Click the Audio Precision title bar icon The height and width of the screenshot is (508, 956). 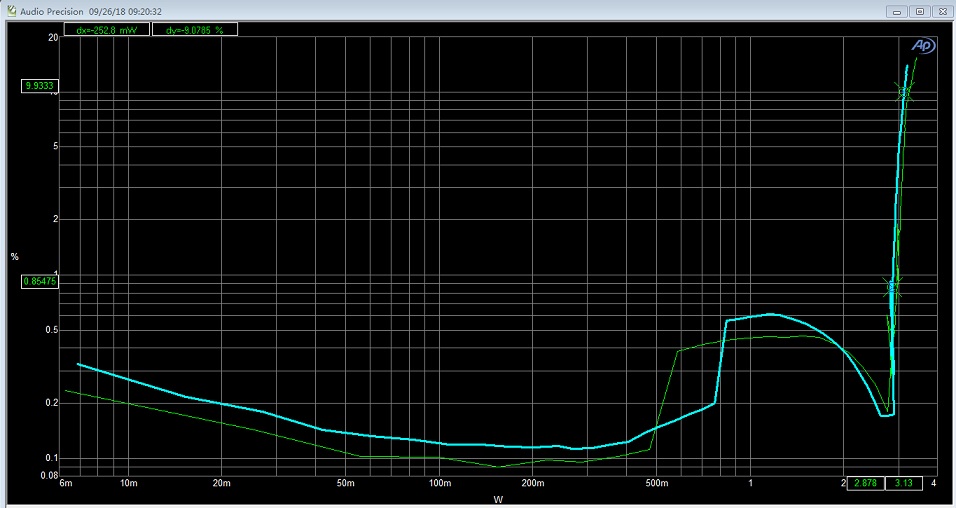coord(9,11)
